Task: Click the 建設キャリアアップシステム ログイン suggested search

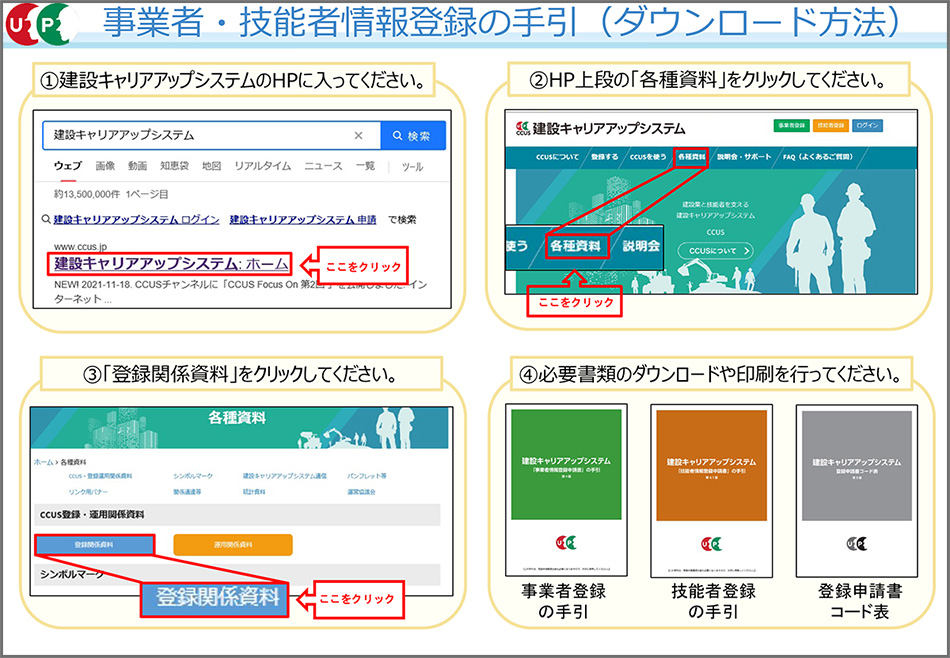Action: 136,219
